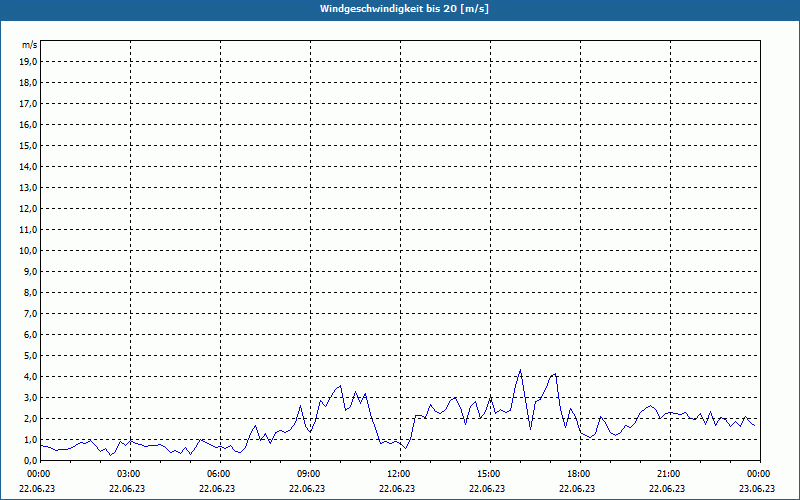Click the "18:00" time axis label

(580, 474)
